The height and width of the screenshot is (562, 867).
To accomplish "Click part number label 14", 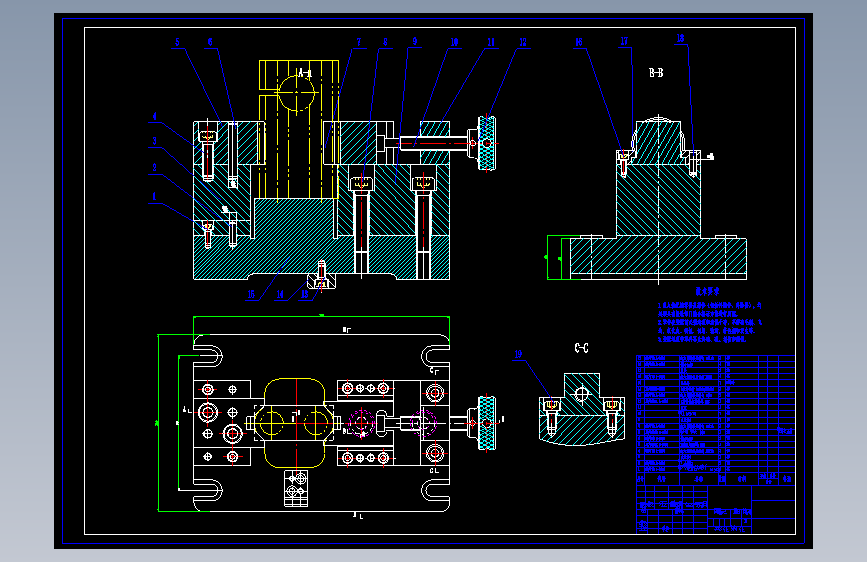I will pyautogui.click(x=280, y=294).
